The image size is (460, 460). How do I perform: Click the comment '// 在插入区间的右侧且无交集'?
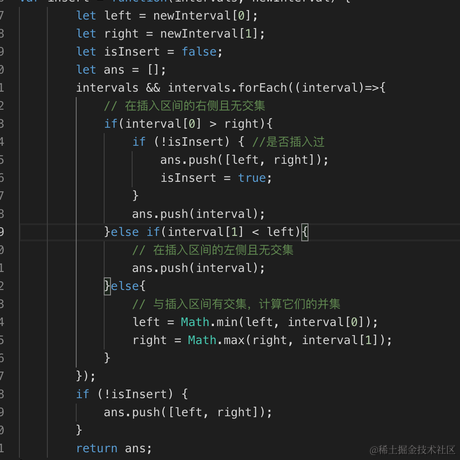(184, 106)
